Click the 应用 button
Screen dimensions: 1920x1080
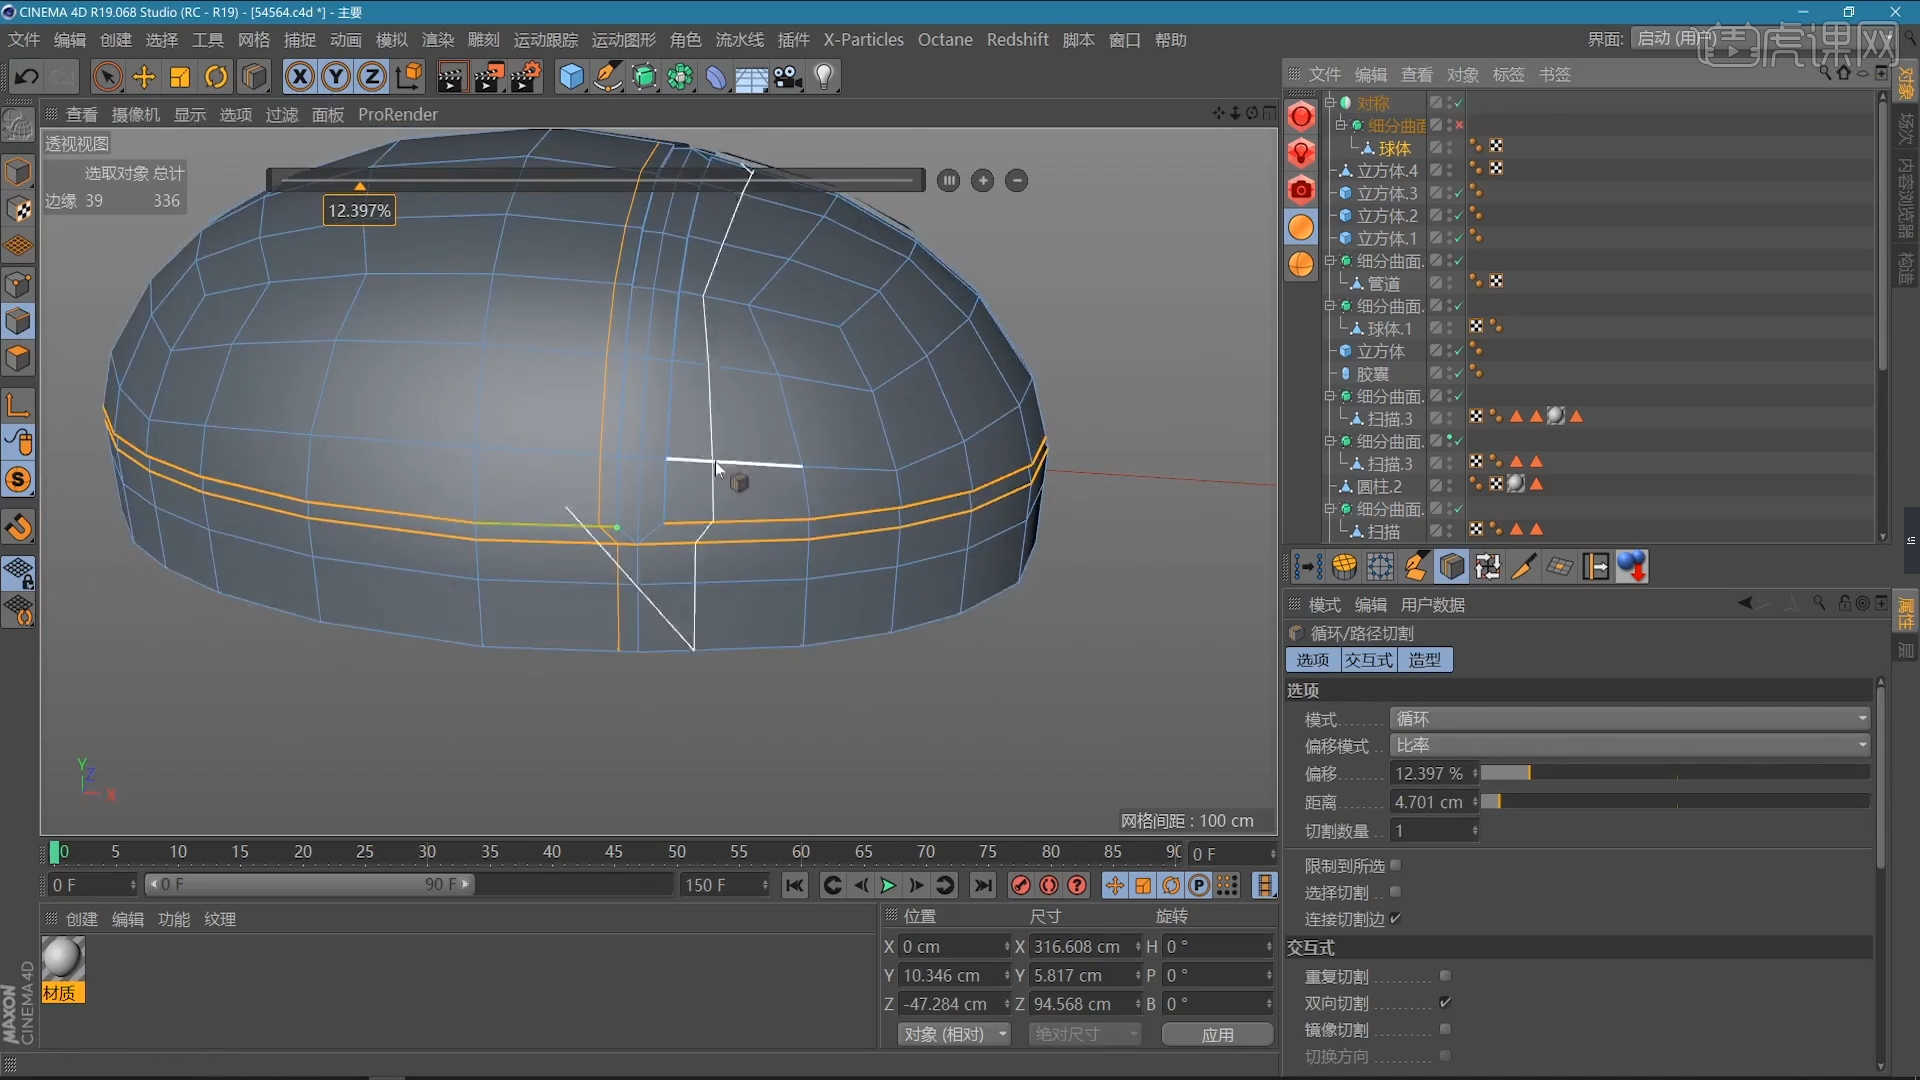tap(1217, 1034)
